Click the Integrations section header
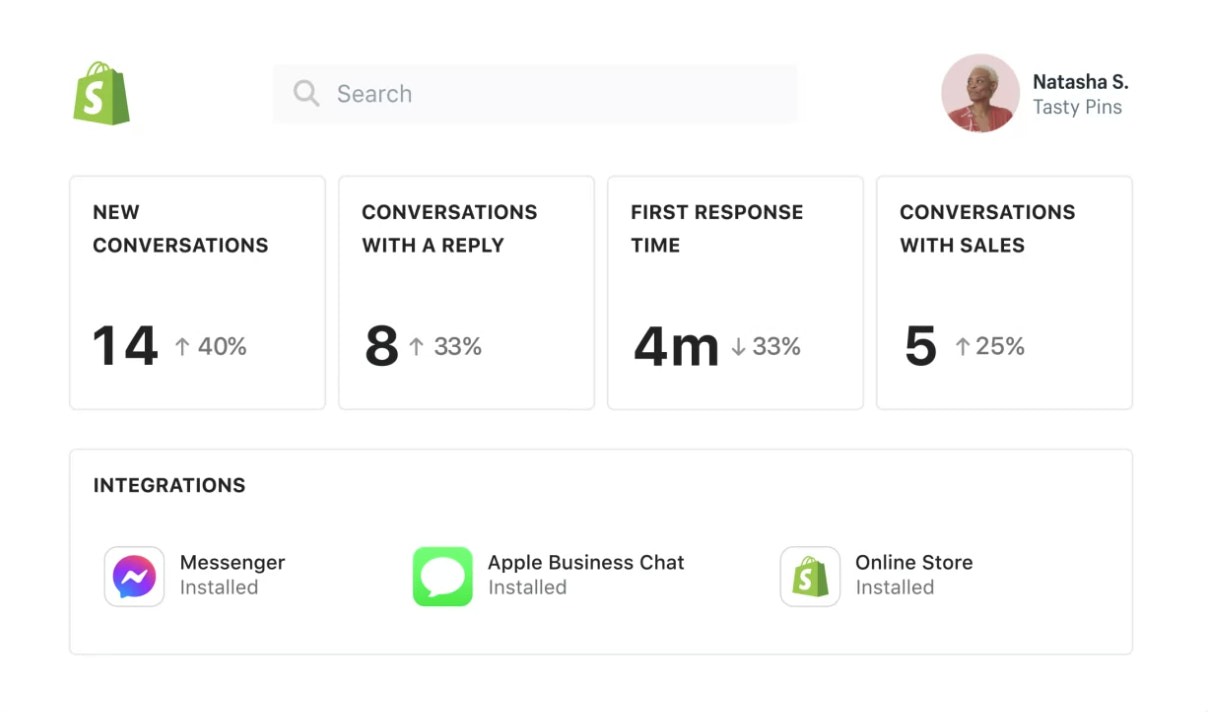The width and height of the screenshot is (1208, 712). click(169, 485)
